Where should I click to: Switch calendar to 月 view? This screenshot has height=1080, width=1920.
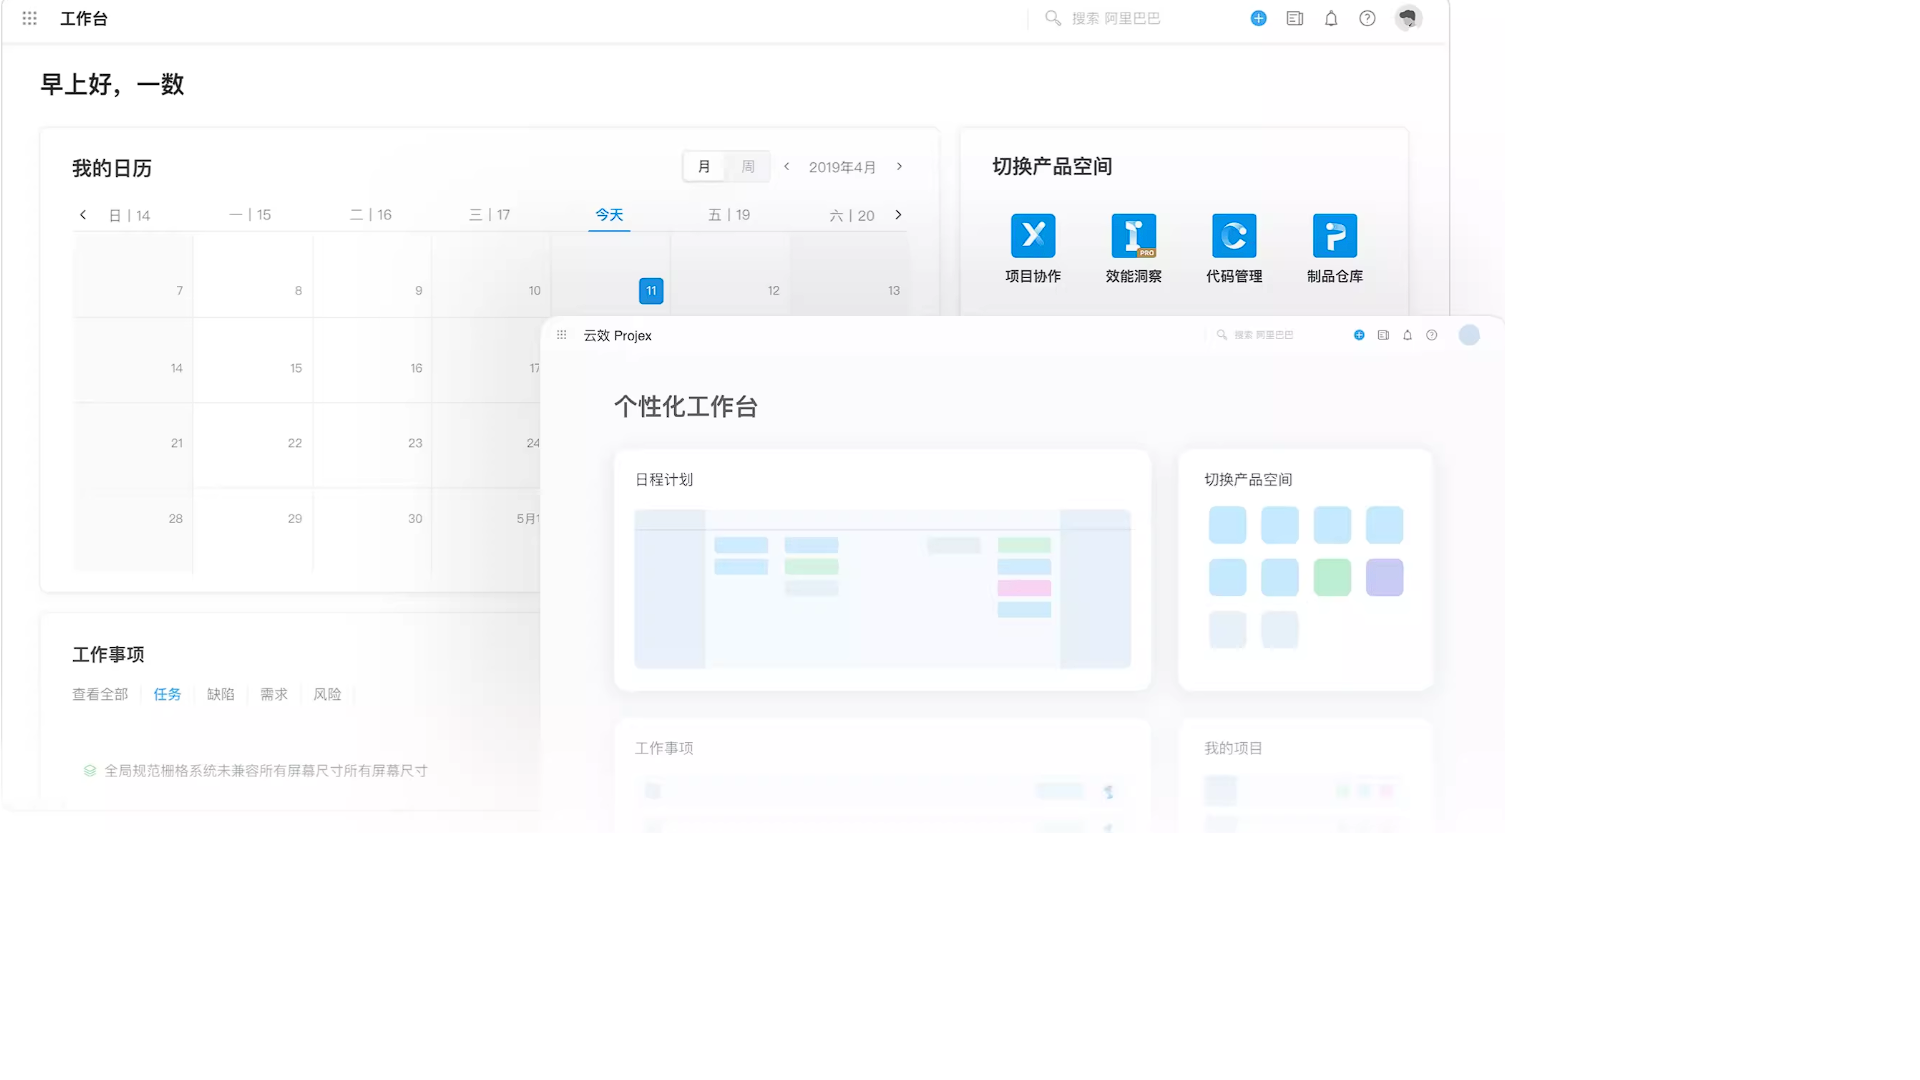[704, 167]
